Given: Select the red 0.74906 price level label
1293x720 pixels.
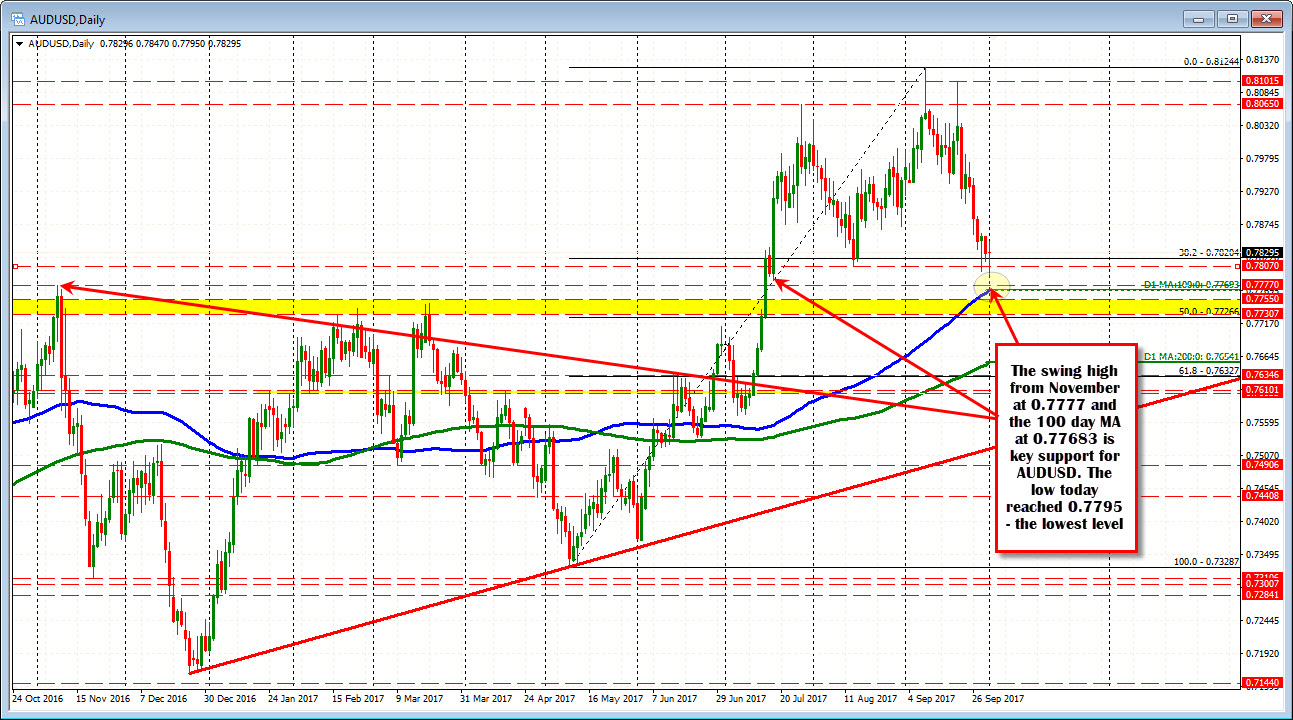Looking at the screenshot, I should pos(1260,465).
